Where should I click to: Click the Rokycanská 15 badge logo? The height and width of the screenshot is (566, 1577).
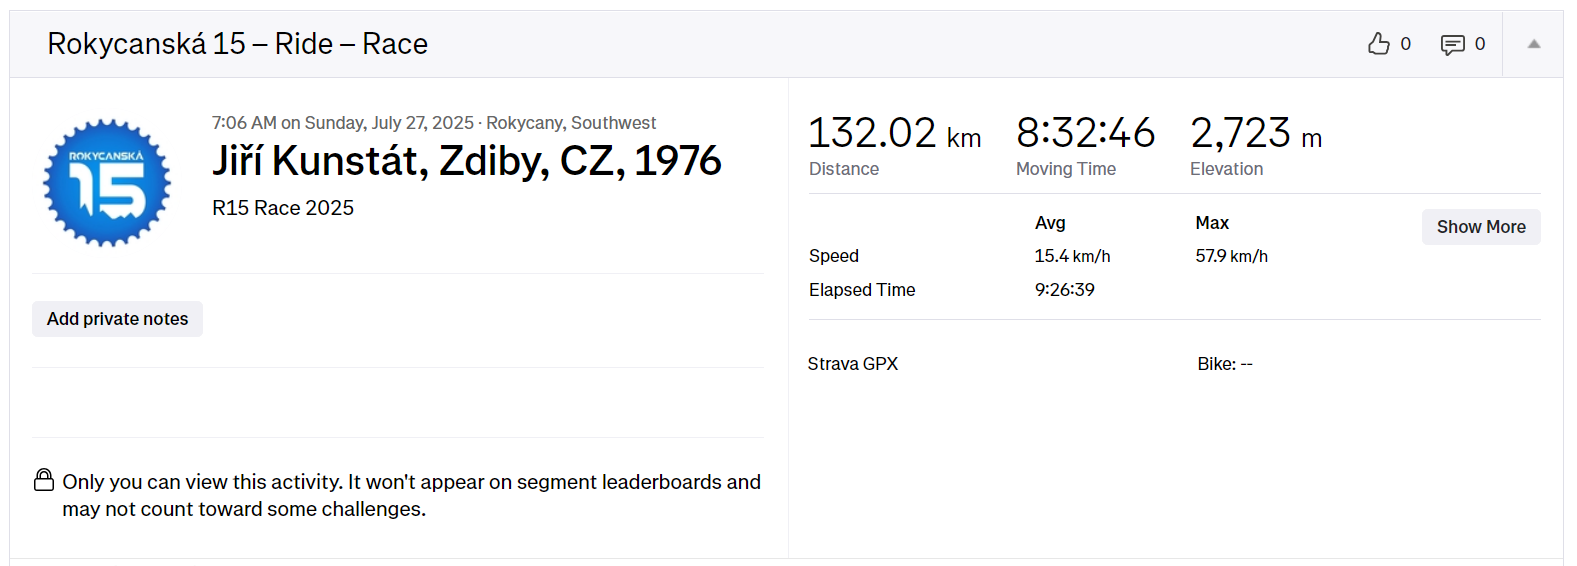107,183
